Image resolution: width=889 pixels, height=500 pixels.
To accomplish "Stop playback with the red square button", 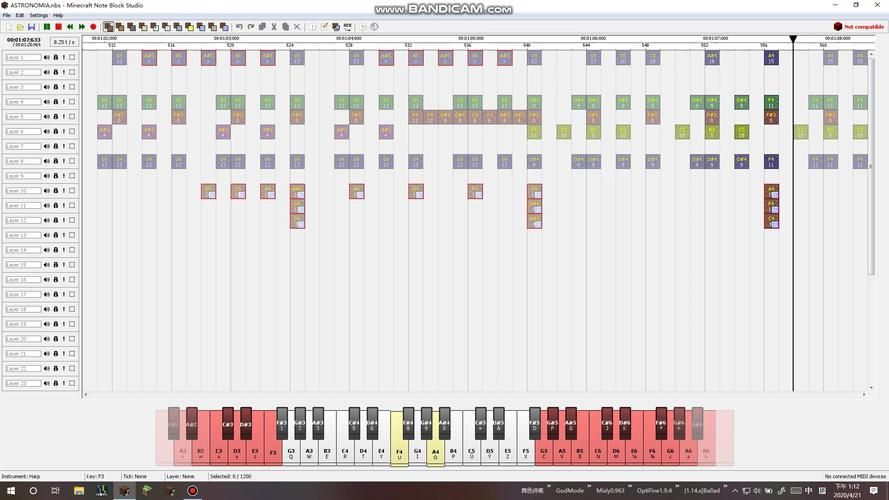I will tap(58, 27).
